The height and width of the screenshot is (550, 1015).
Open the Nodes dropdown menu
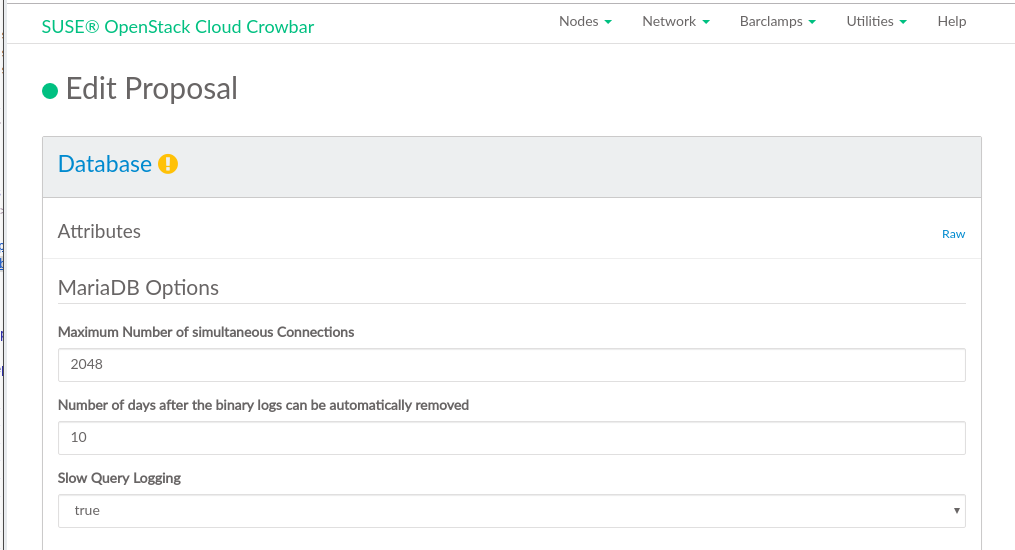pyautogui.click(x=585, y=21)
